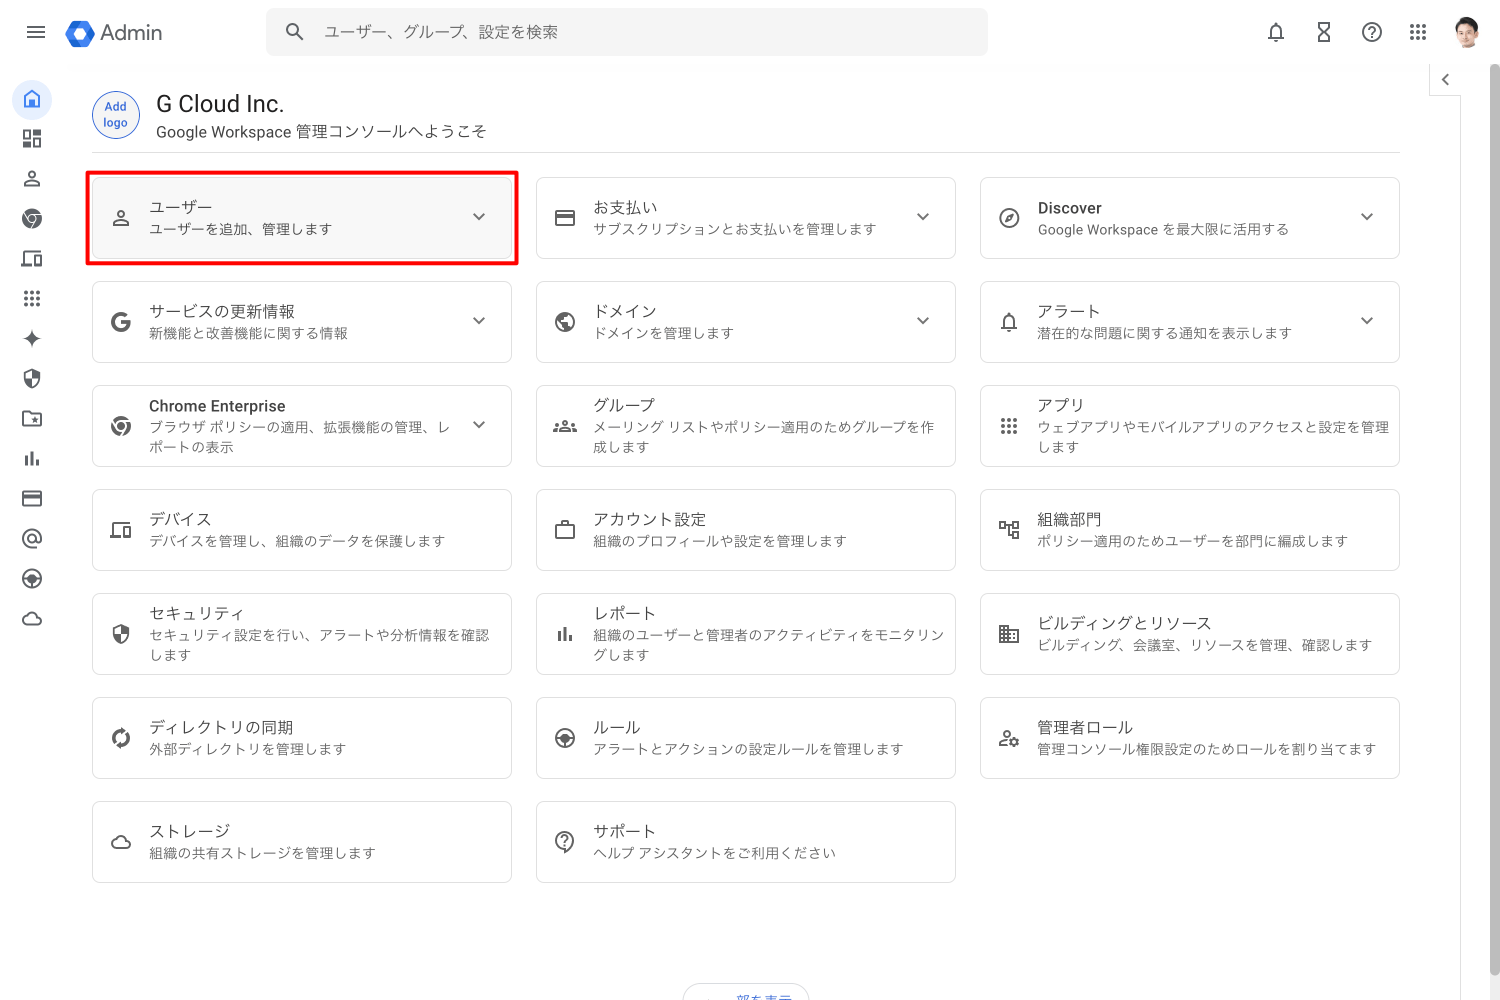Open the アカウント設定 card
Viewport: 1500px width, 1000px height.
(x=746, y=530)
